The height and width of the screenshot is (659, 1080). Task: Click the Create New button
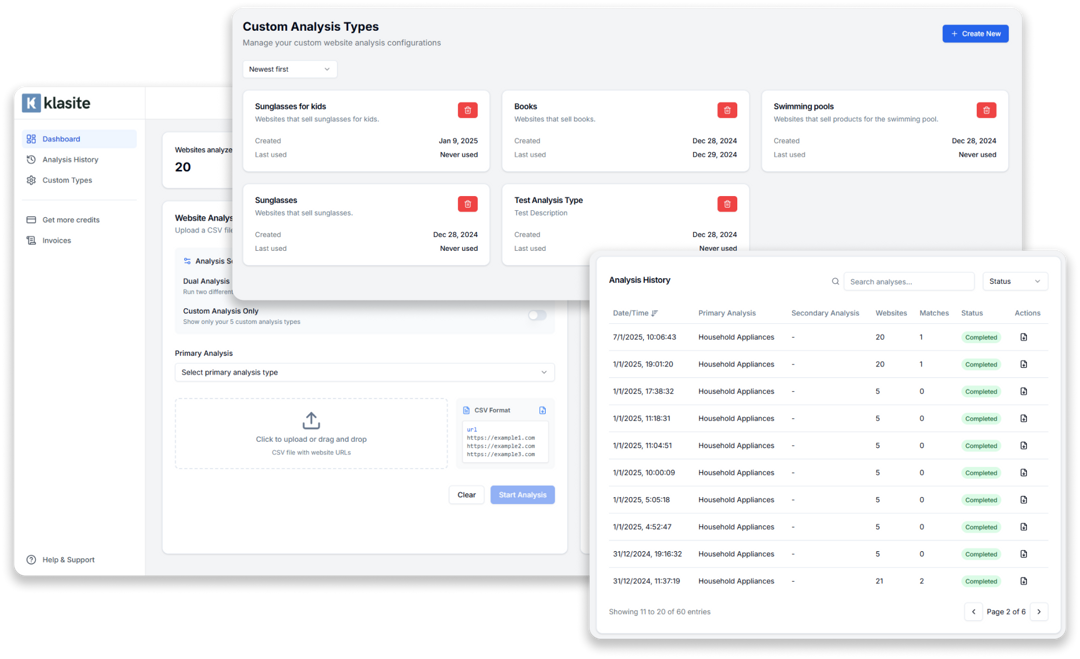click(975, 34)
